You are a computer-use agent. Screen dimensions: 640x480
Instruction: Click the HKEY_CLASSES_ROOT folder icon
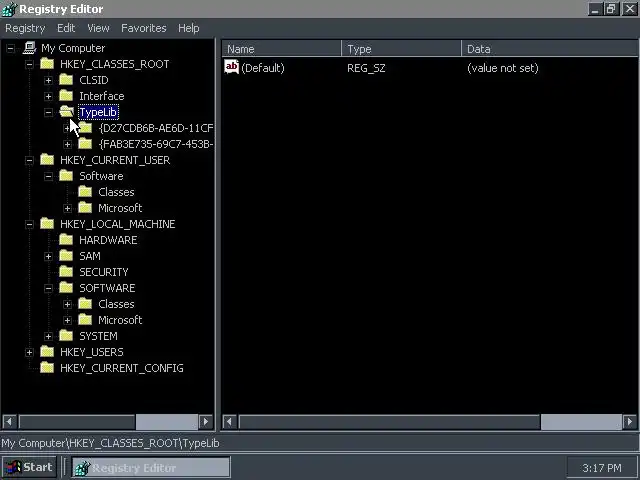click(x=47, y=64)
